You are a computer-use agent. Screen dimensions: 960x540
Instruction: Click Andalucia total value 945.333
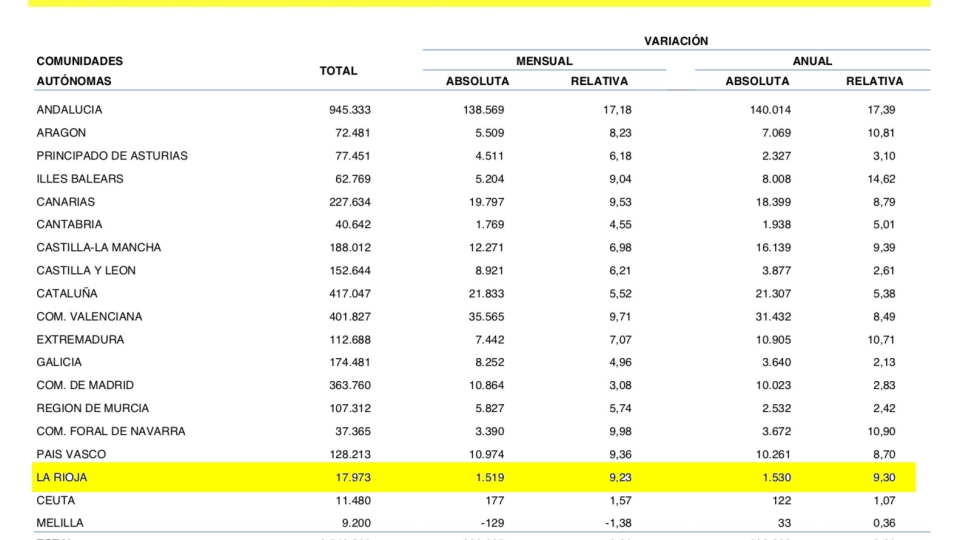point(350,110)
